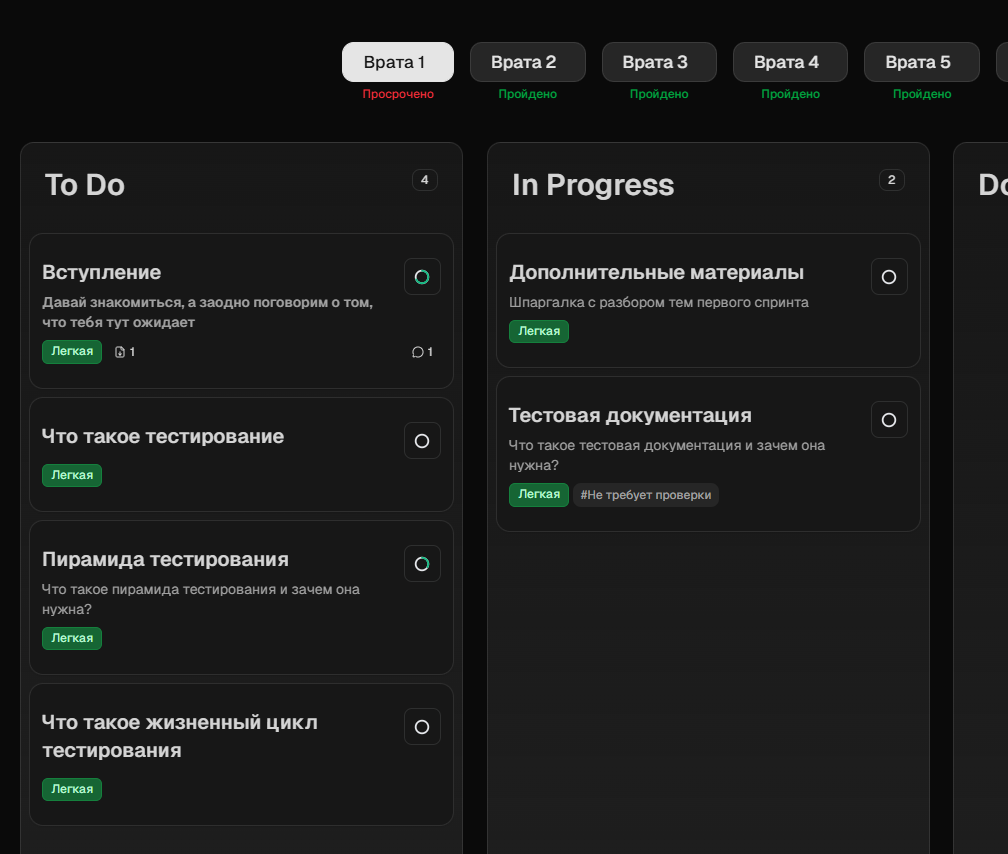Toggle status circle on Что такое тестирование card
The image size is (1008, 854).
(x=422, y=441)
